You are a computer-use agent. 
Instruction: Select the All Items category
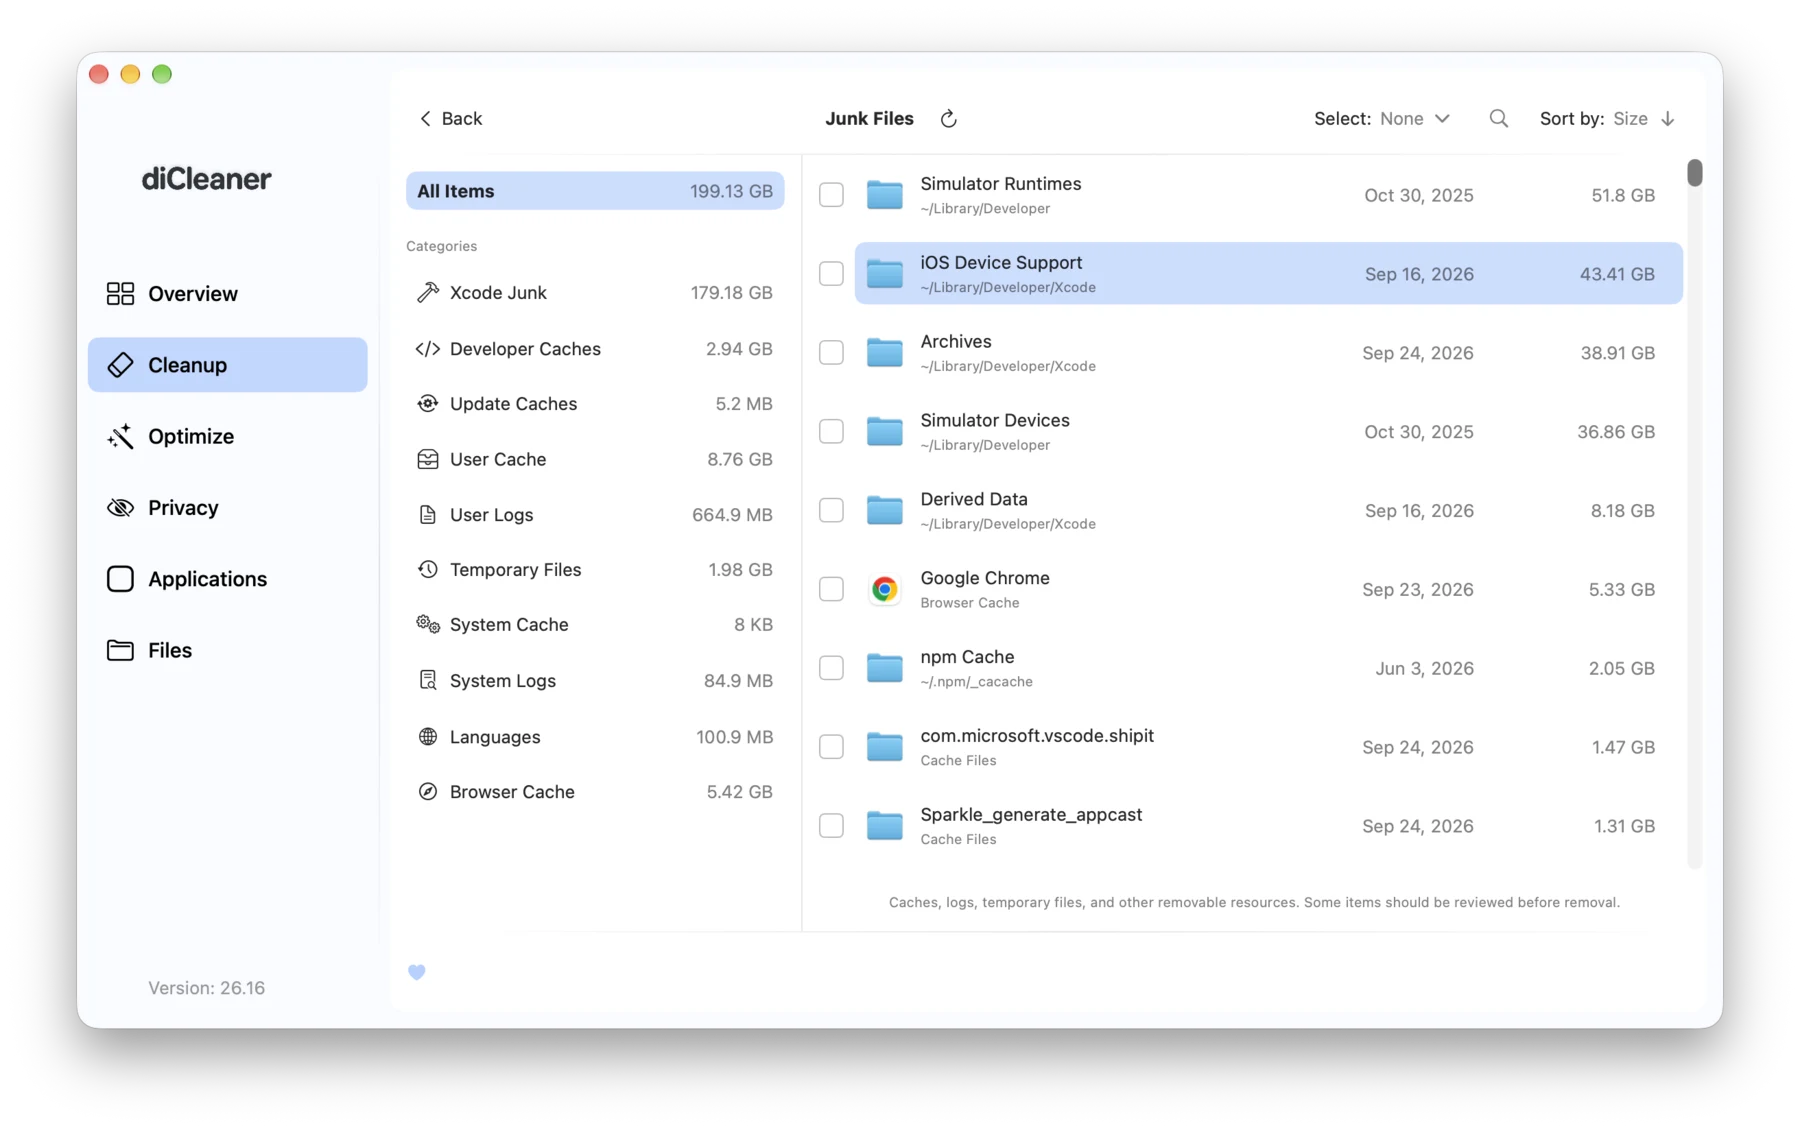pyautogui.click(x=595, y=191)
